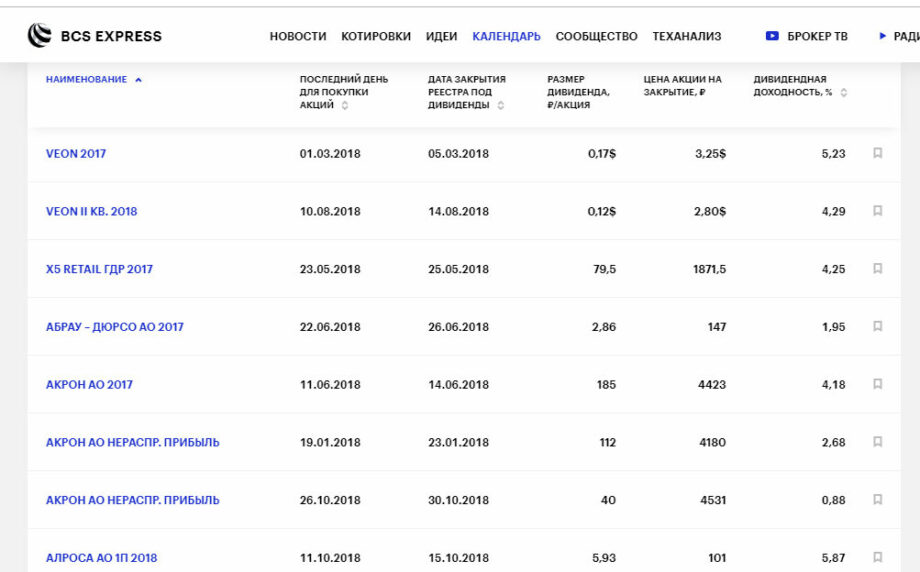Bookmark the Абрау – Дюрсо АО 2017 row

877,327
